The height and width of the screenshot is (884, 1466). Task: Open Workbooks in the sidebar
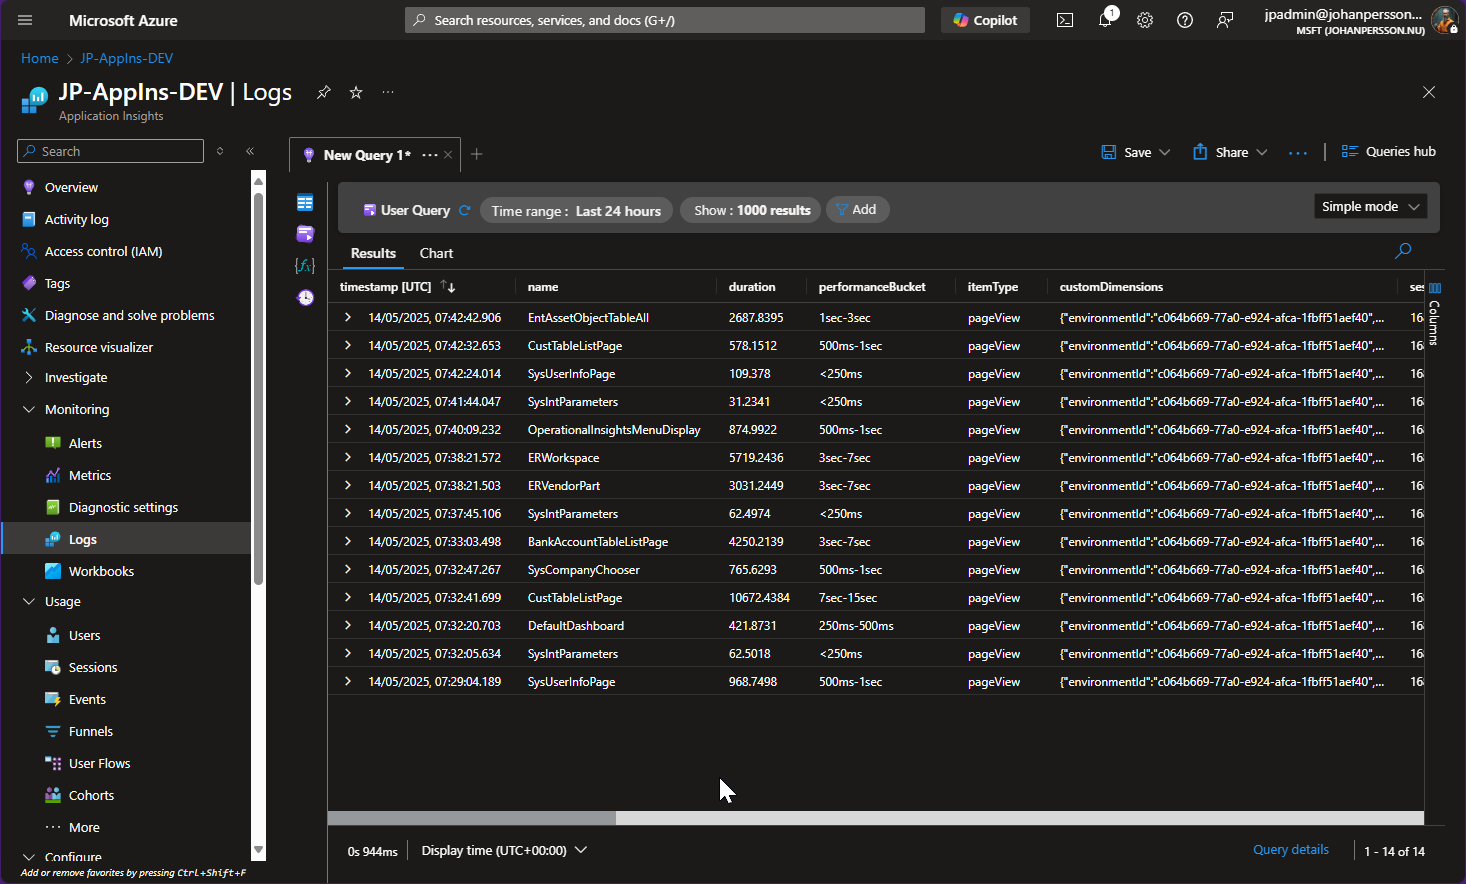point(101,571)
